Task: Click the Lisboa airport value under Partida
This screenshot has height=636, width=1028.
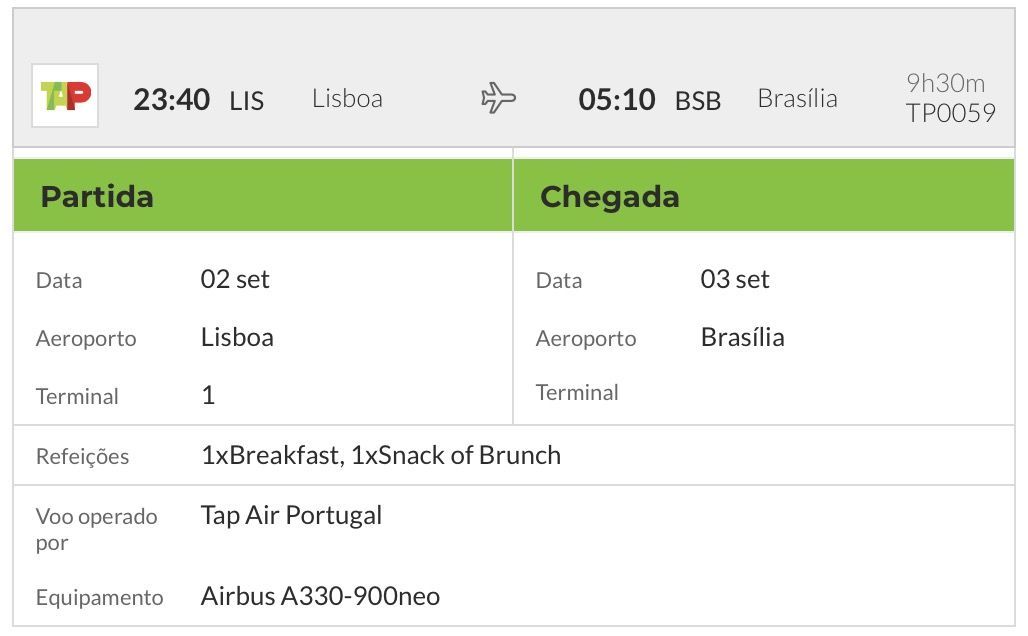Action: (237, 337)
